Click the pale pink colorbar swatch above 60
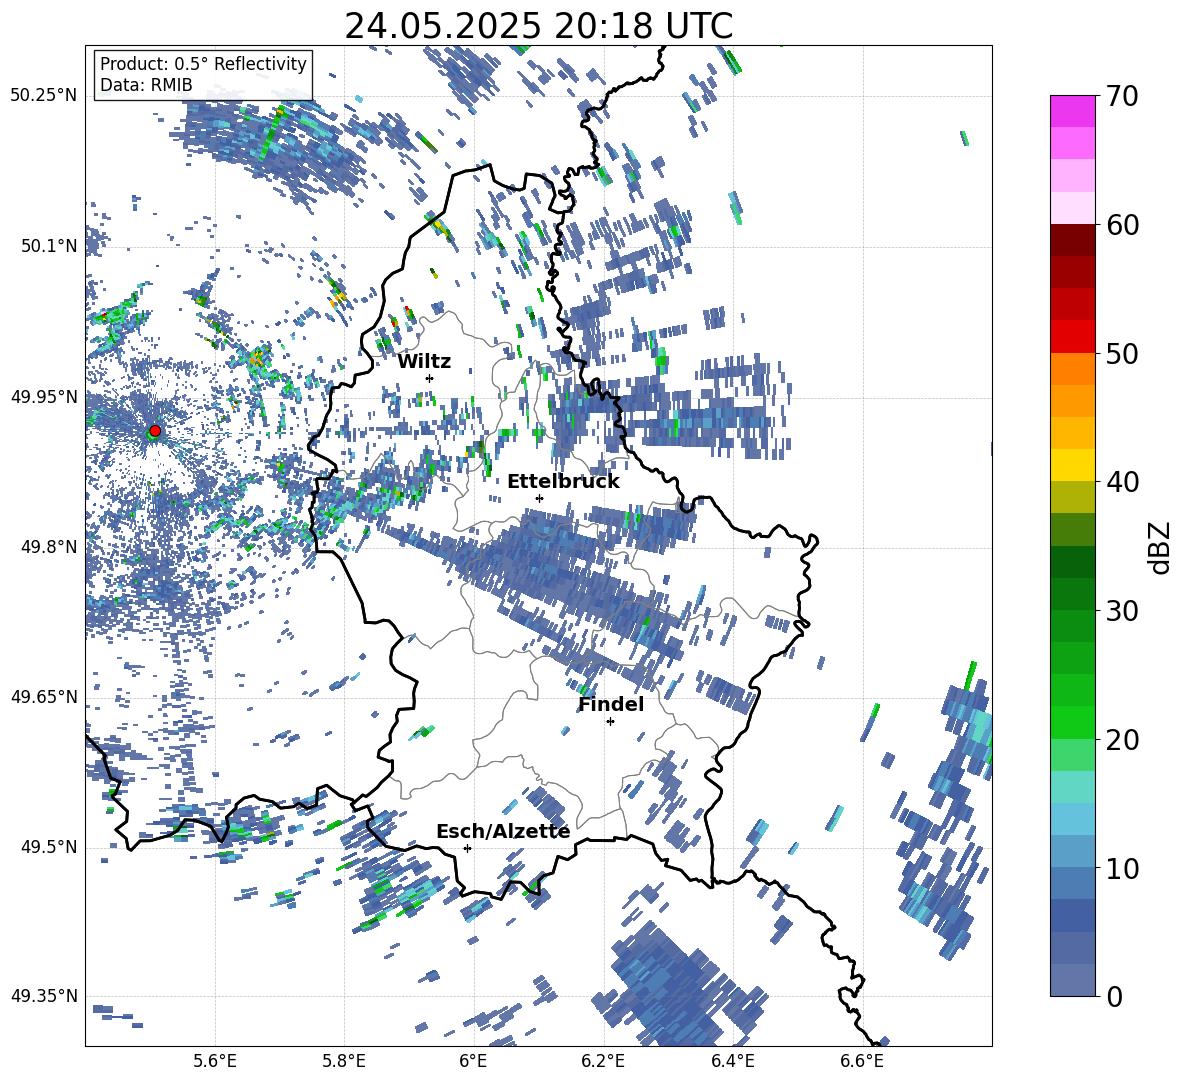The image size is (1184, 1081). [x=1072, y=208]
